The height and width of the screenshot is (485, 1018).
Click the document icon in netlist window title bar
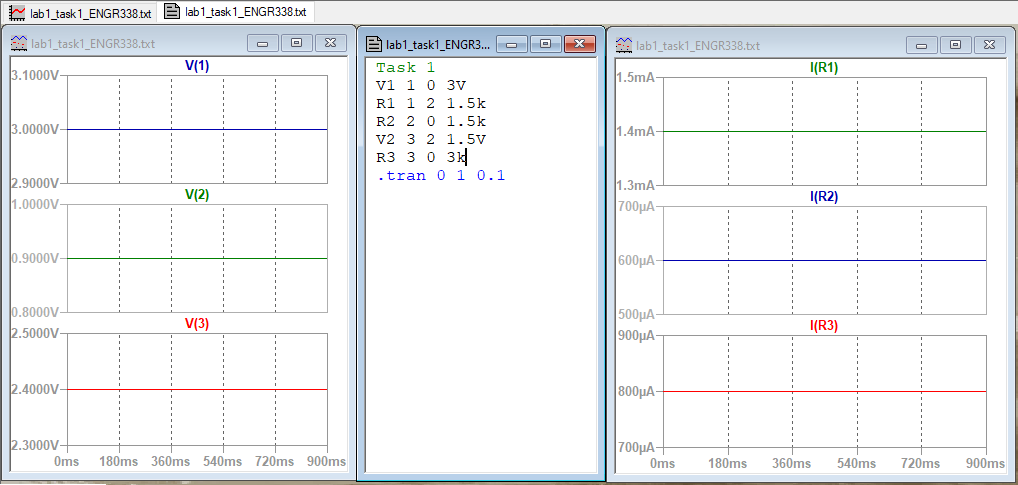point(374,44)
